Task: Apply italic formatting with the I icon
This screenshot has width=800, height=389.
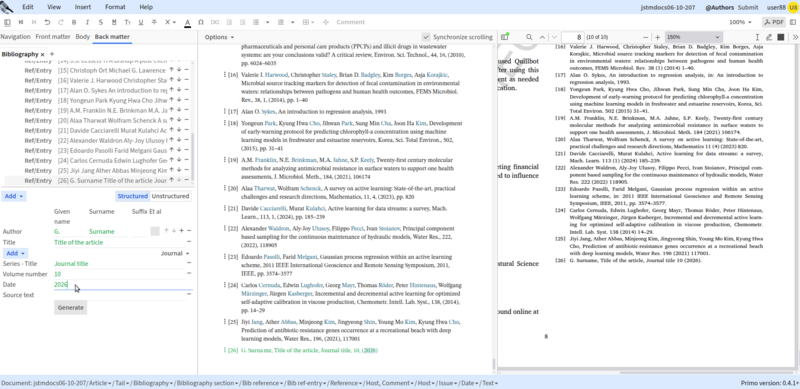Action: click(87, 22)
